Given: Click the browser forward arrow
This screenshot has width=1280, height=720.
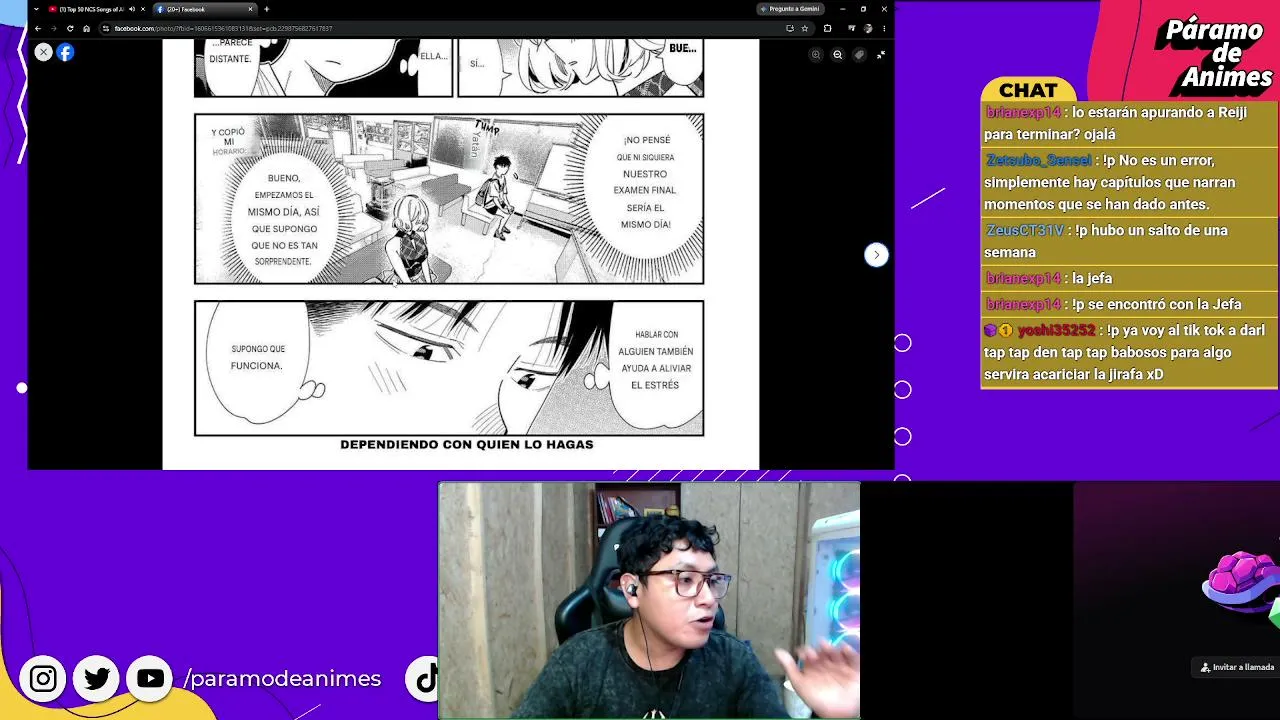Looking at the screenshot, I should click(54, 28).
